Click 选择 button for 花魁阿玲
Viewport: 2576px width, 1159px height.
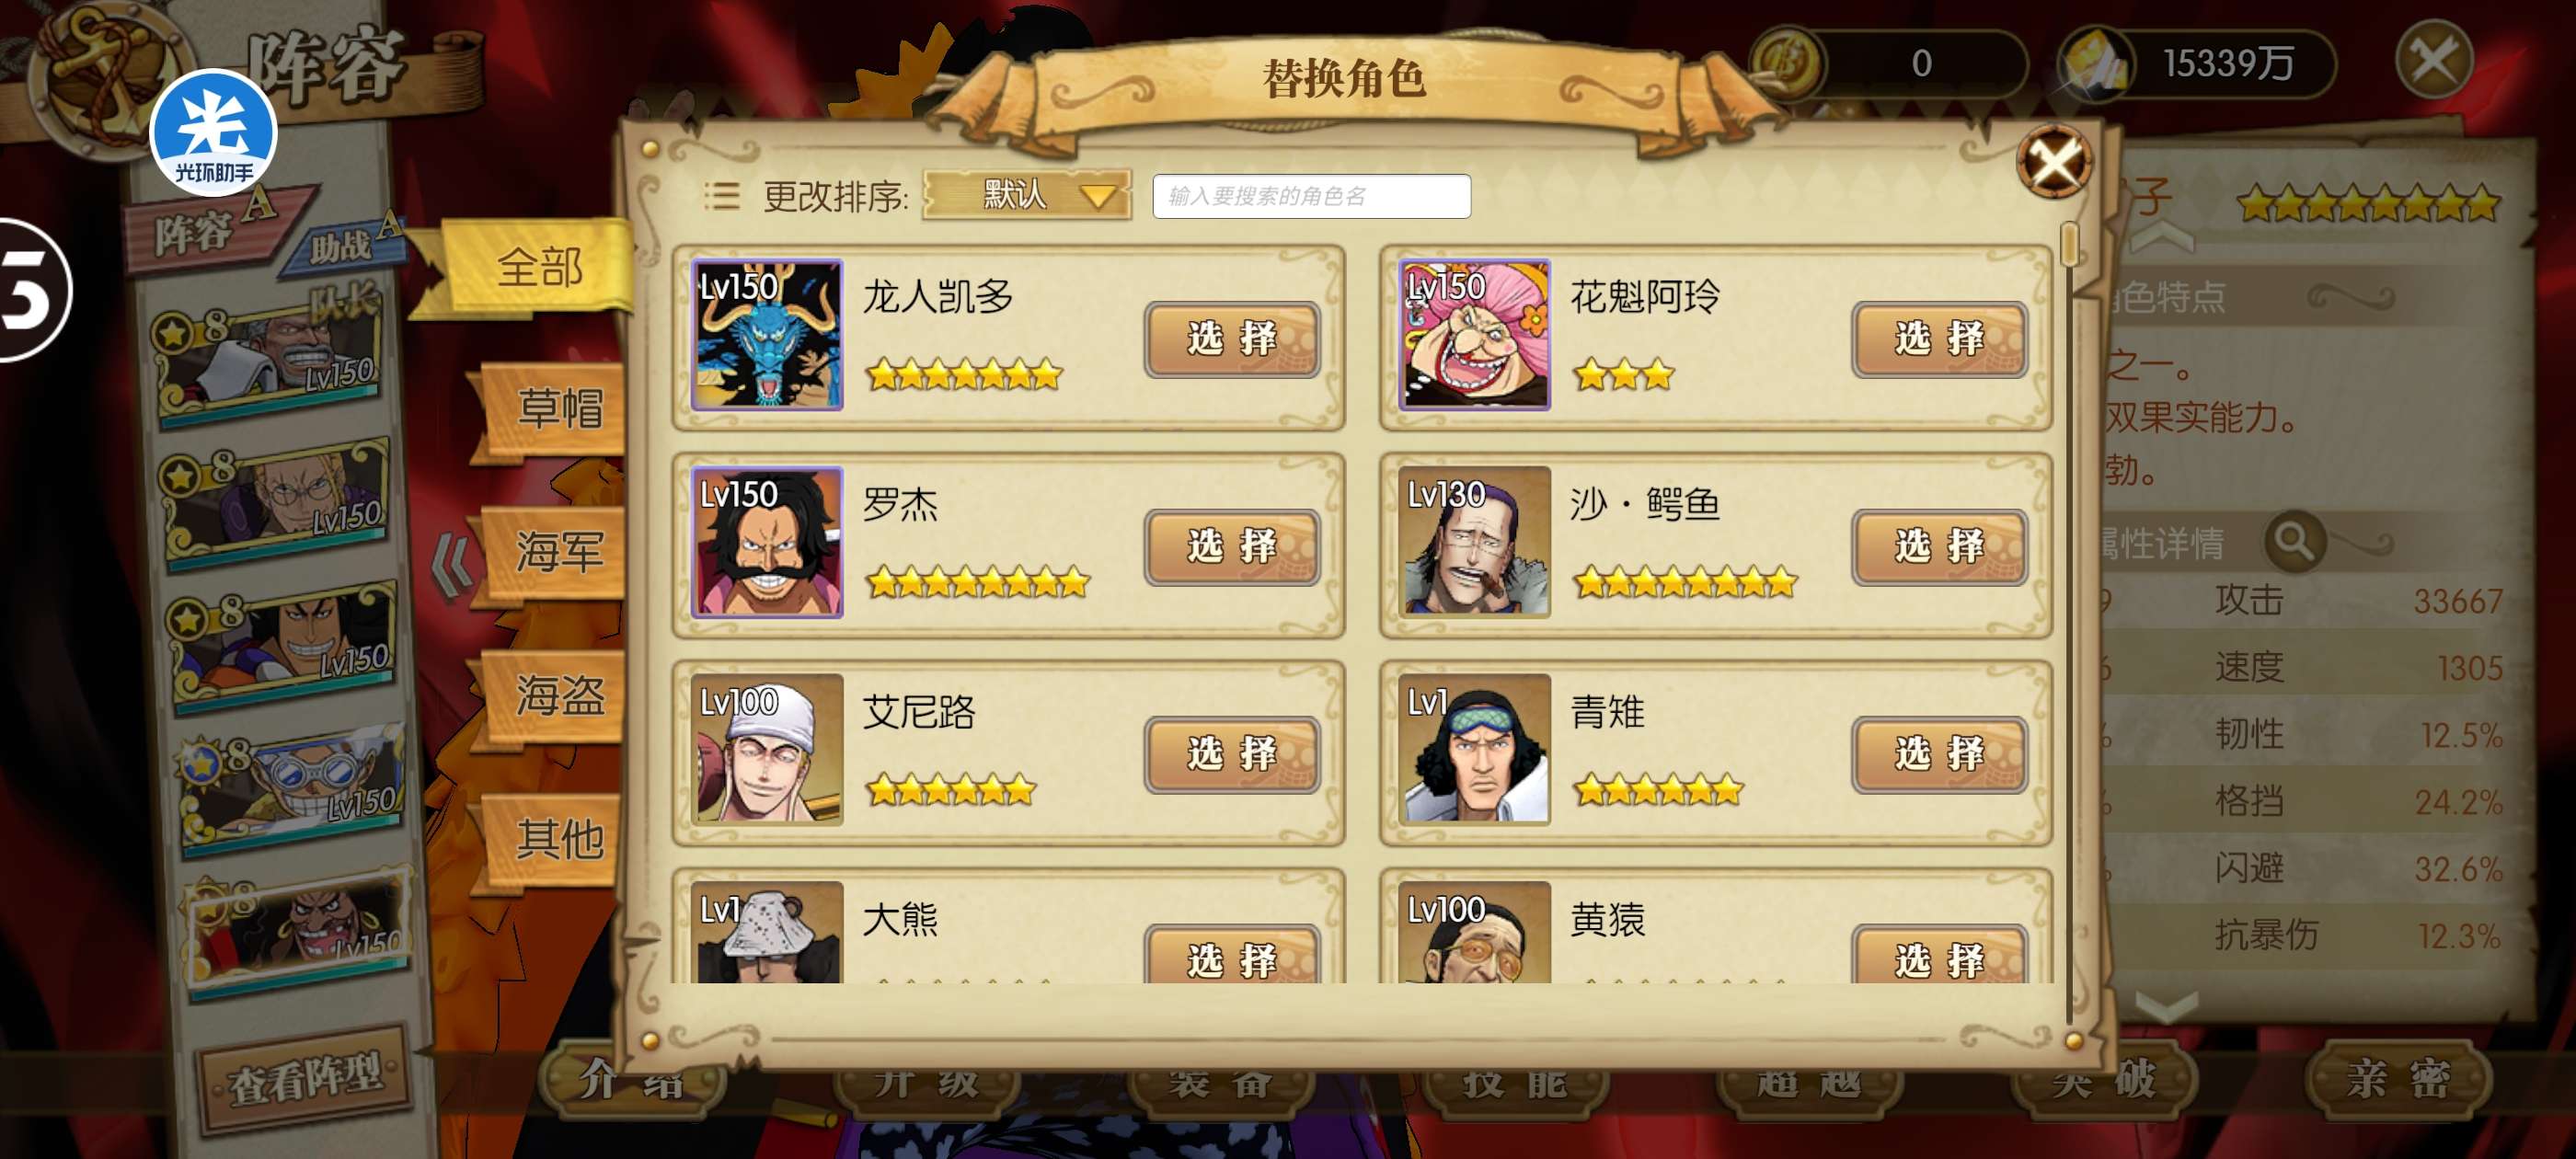(1939, 340)
